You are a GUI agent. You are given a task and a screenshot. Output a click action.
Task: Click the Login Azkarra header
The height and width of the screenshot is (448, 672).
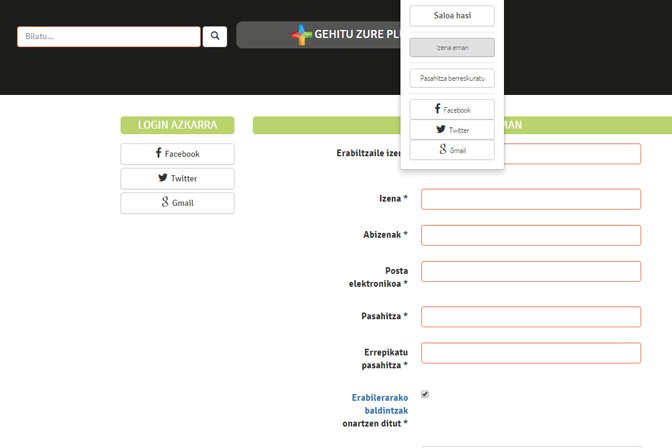[177, 125]
